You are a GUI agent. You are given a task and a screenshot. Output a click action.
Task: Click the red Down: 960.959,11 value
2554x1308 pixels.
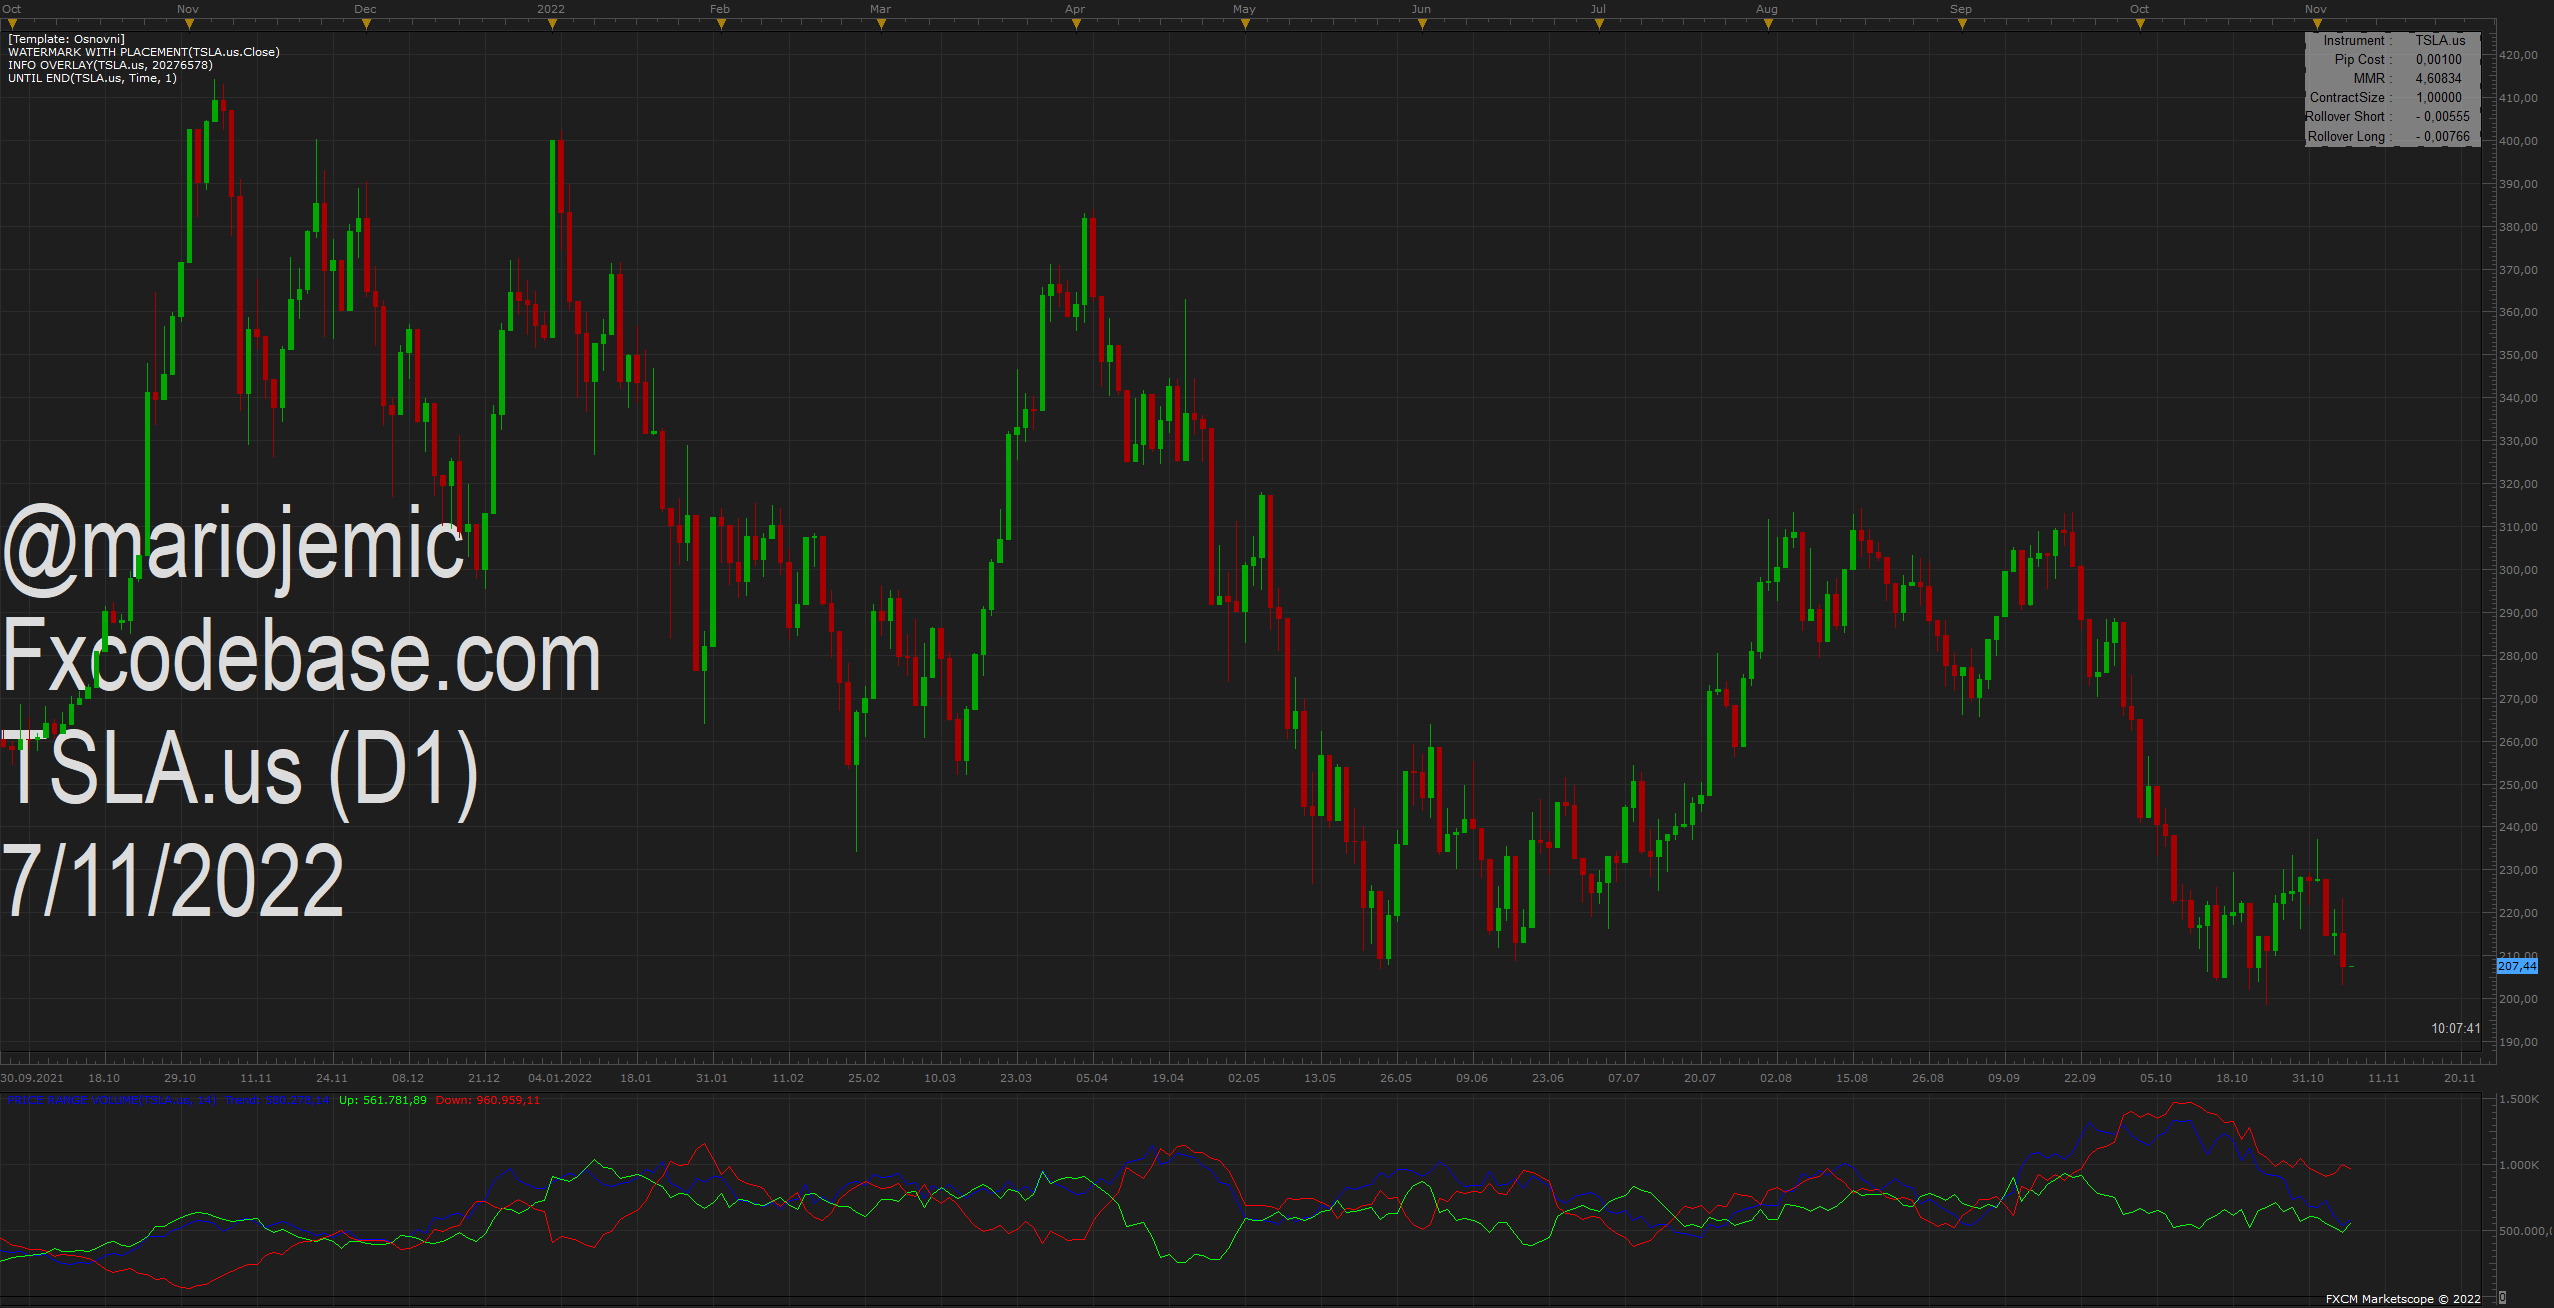click(488, 1100)
